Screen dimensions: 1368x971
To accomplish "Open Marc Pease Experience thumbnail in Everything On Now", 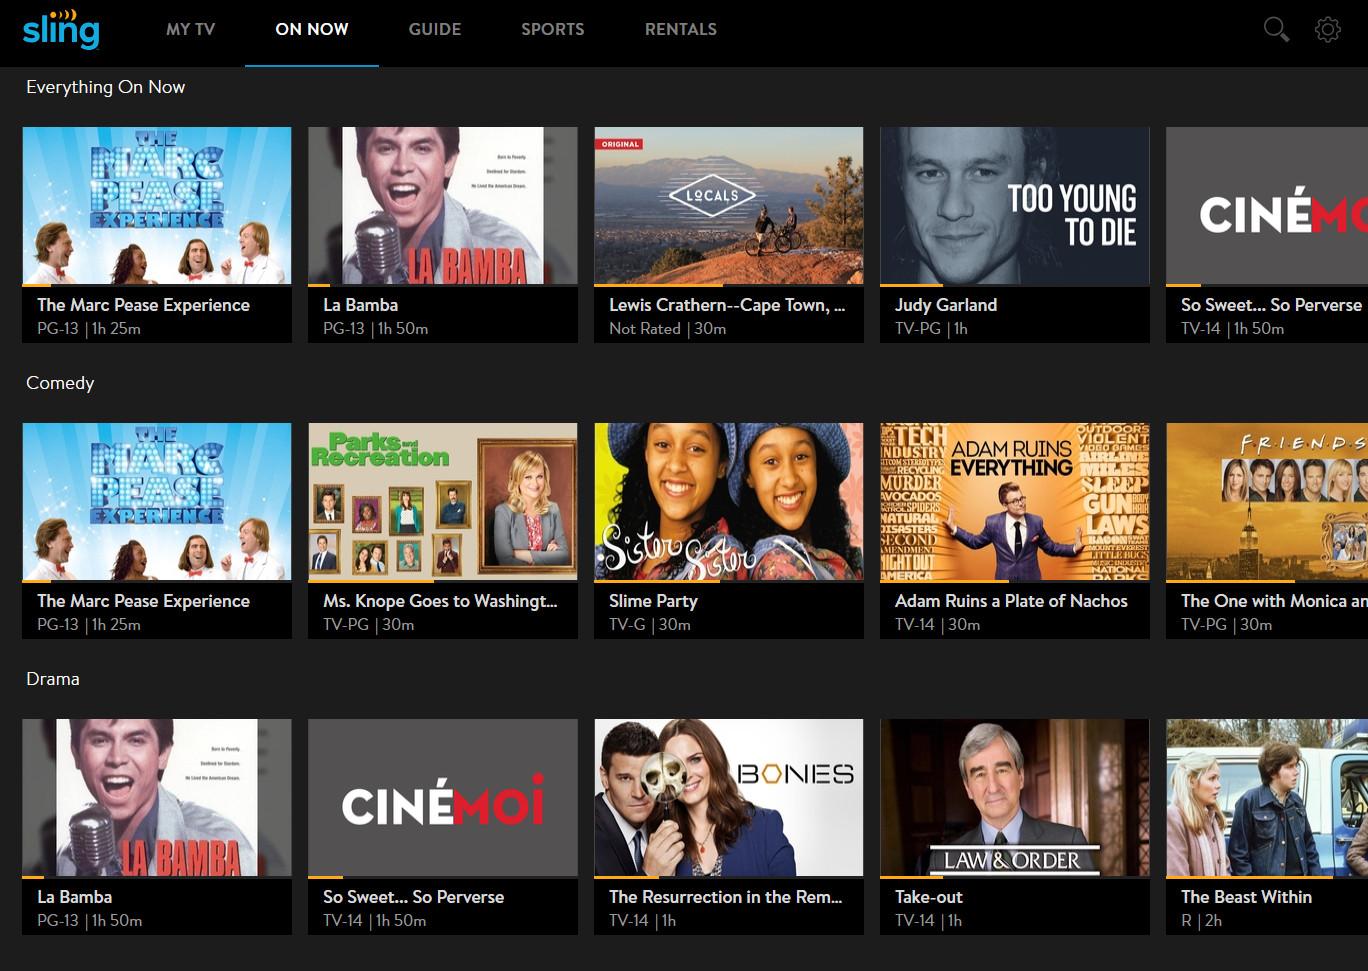I will tap(157, 206).
